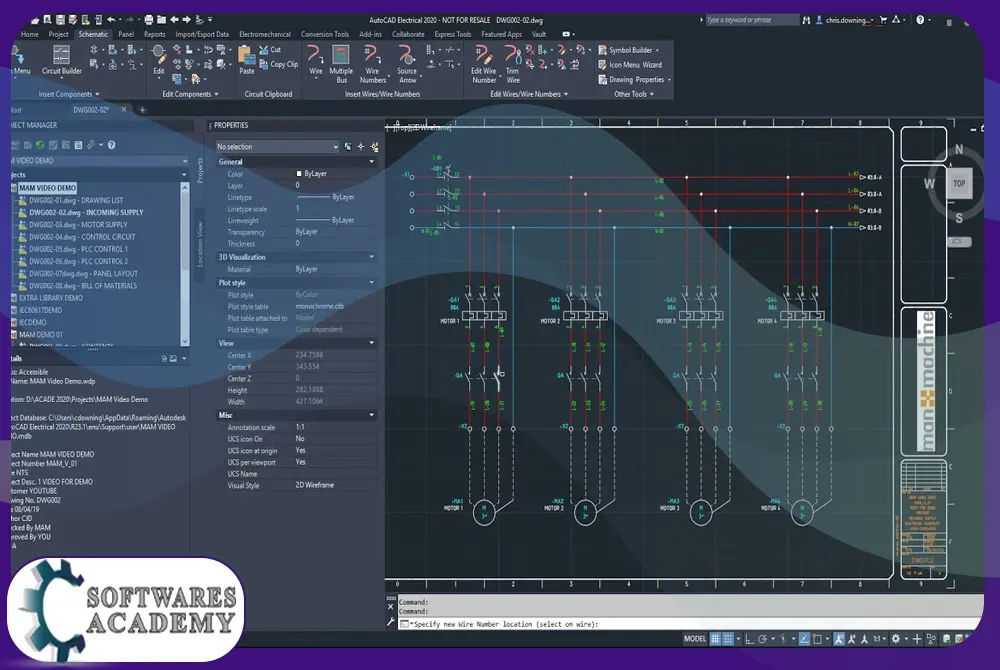Open the No selection dropdown
The width and height of the screenshot is (1000, 670).
point(277,147)
